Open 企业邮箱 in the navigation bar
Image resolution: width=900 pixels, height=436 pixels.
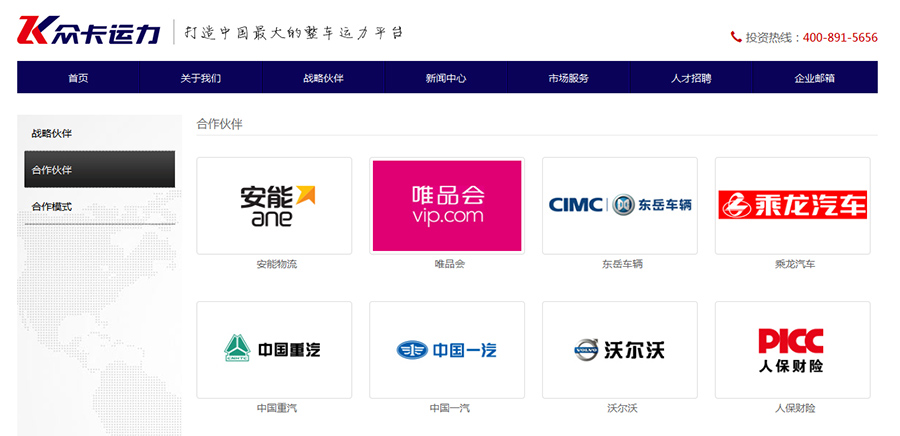(x=814, y=77)
